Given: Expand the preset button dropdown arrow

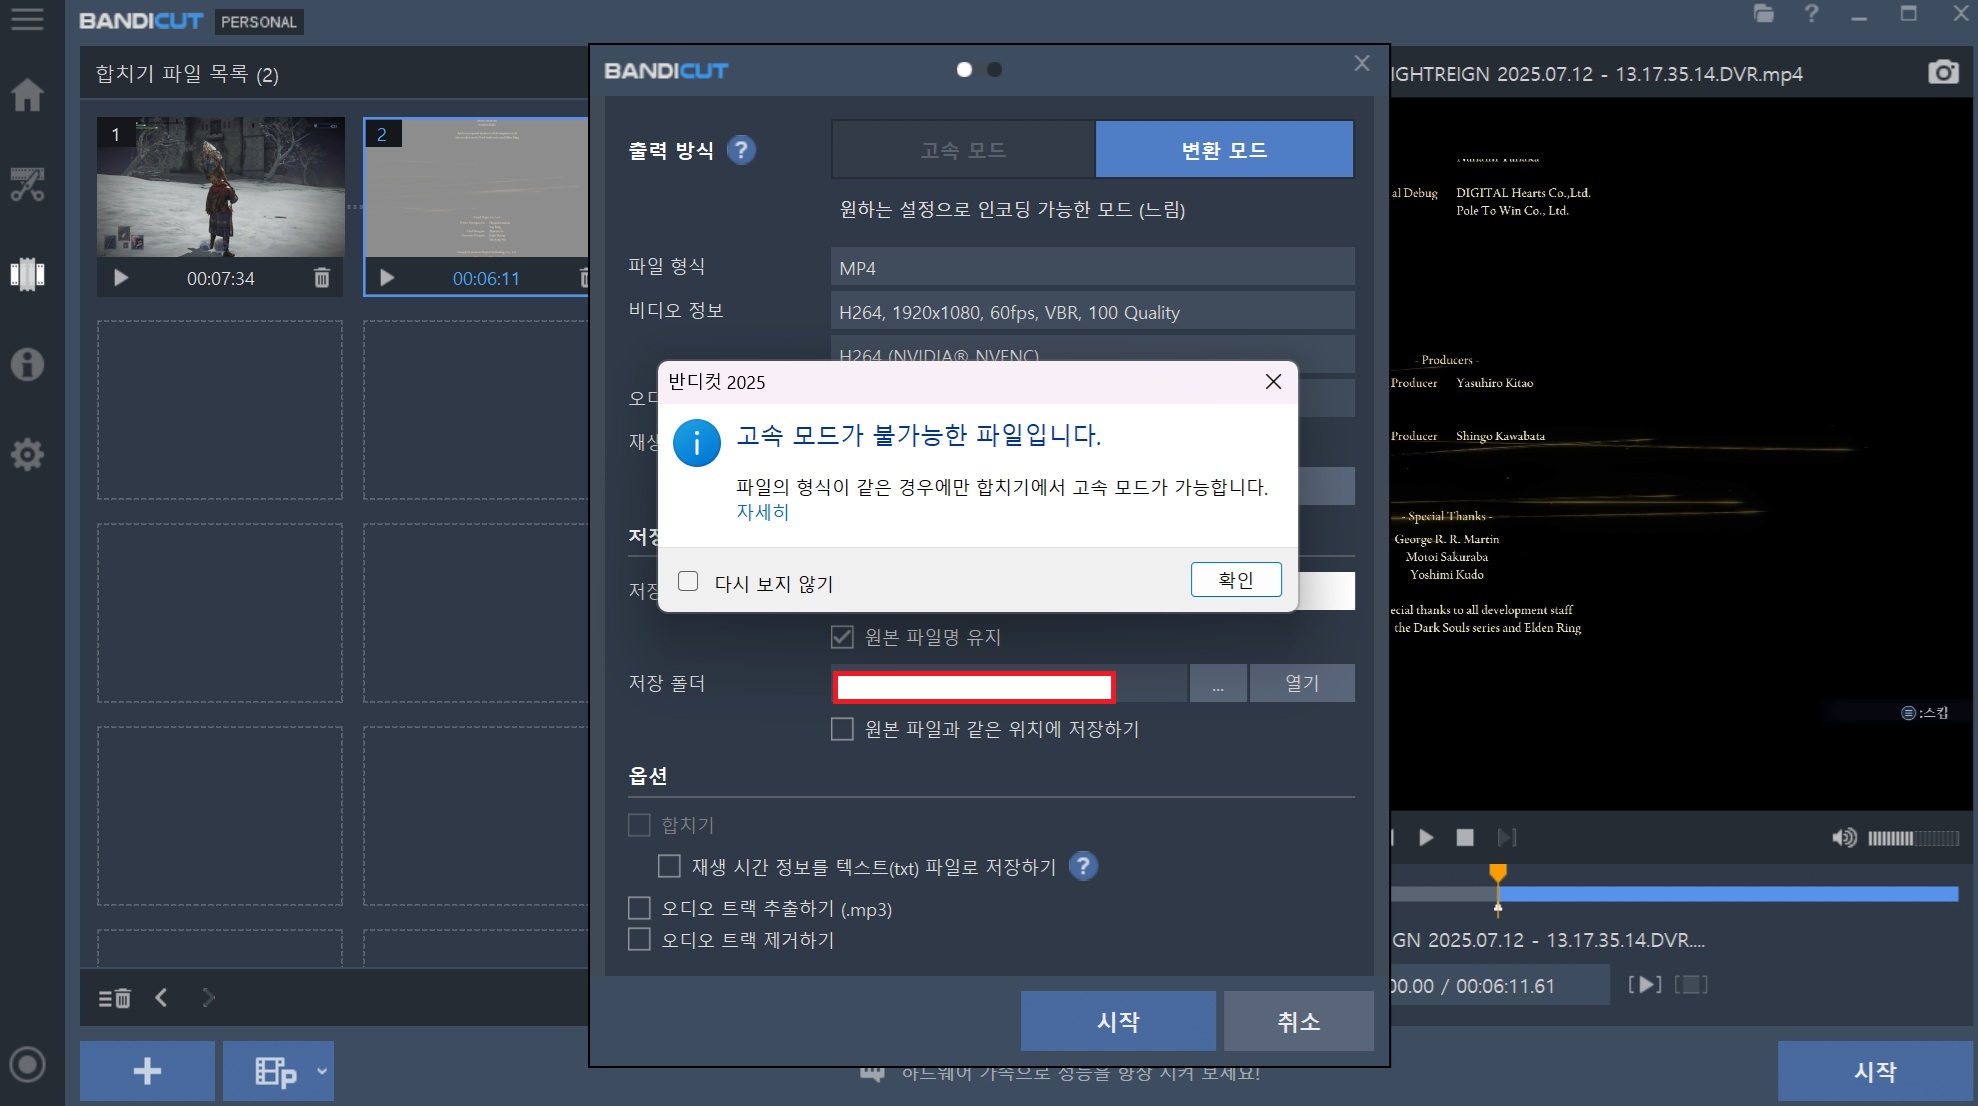Looking at the screenshot, I should tap(322, 1071).
